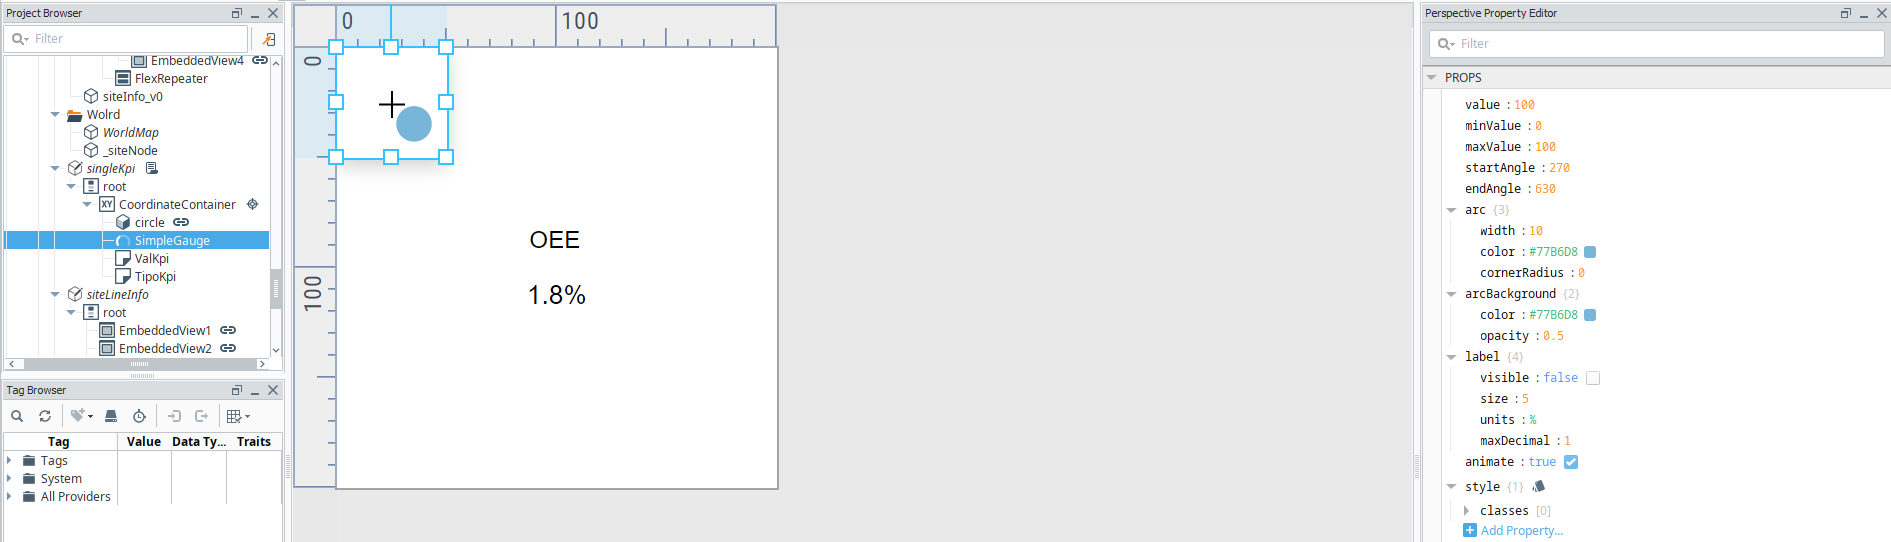1891x542 pixels.
Task: Select the blue circle component on canvas
Action: [x=414, y=124]
